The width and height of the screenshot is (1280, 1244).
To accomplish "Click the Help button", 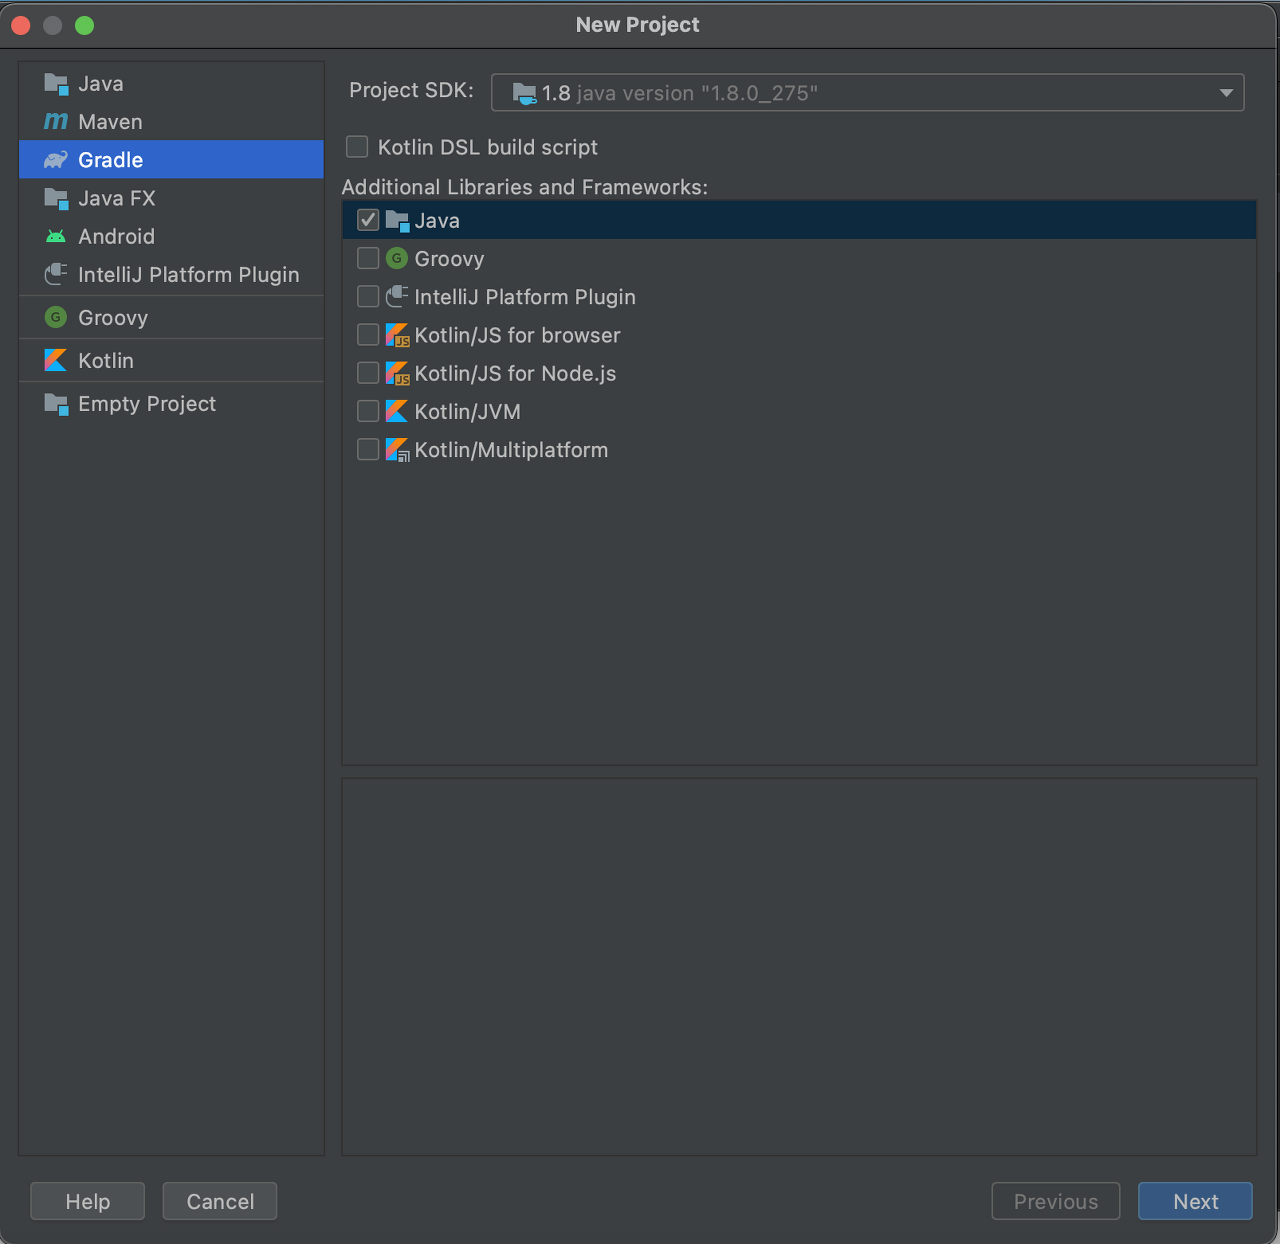I will [87, 1201].
